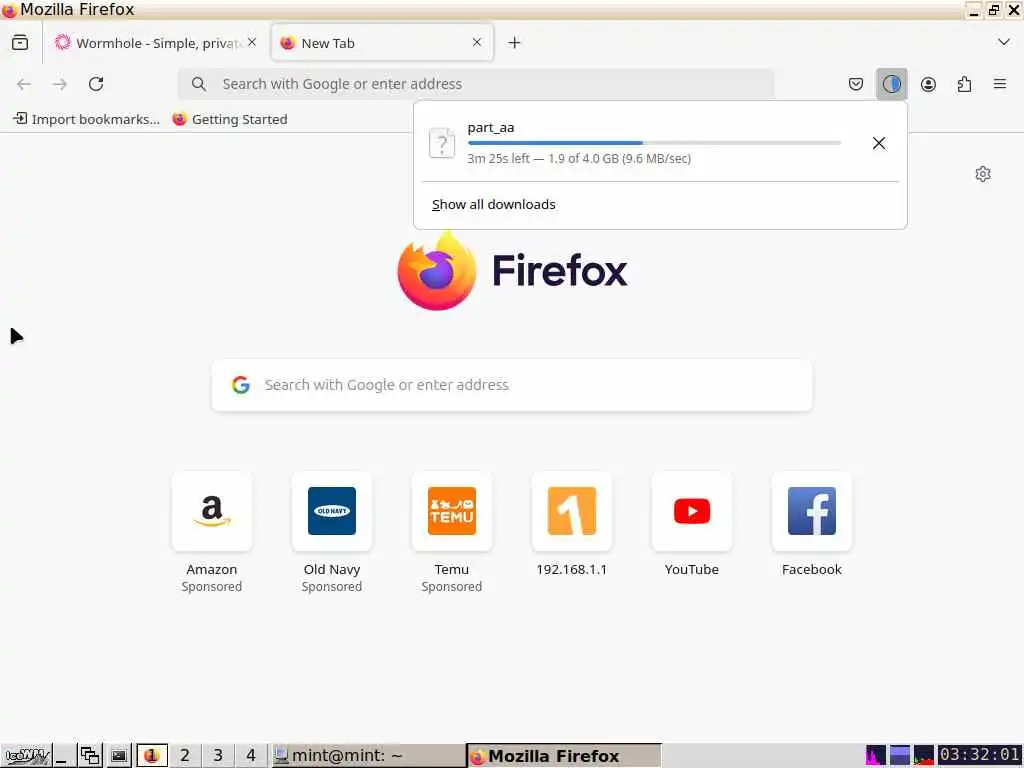Focus the address bar search field
1024x768 pixels.
476,84
